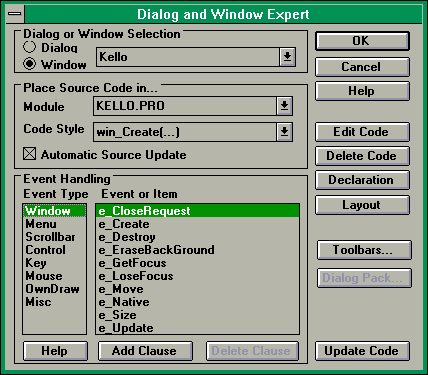Click the Layout button

pyautogui.click(x=362, y=205)
